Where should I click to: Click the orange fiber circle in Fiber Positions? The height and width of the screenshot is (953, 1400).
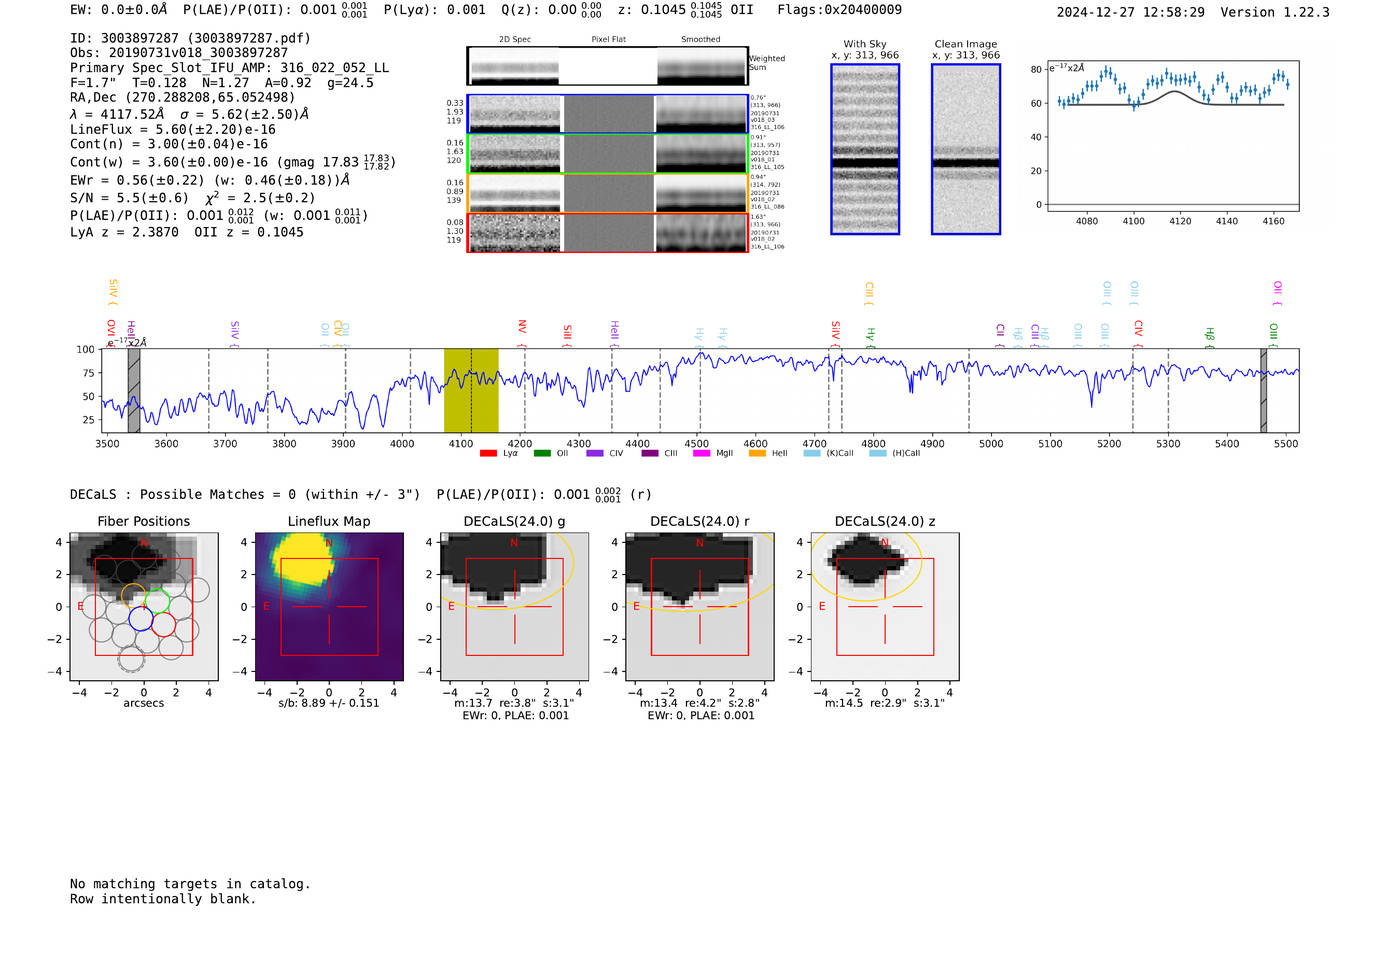click(133, 596)
